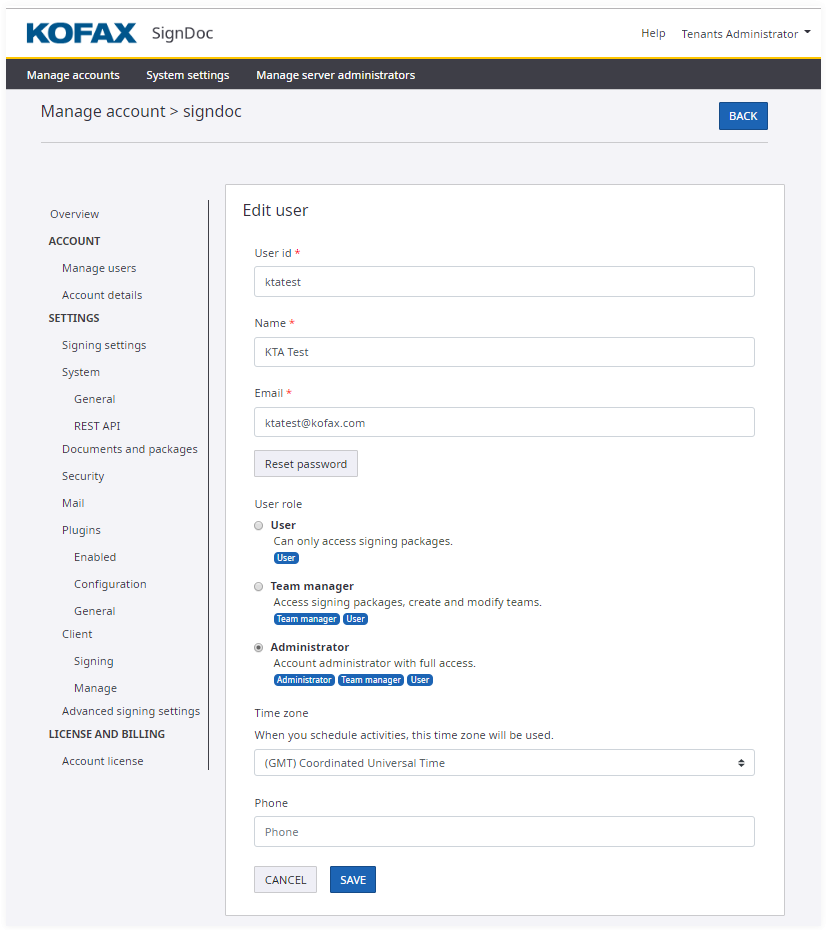Open the Manage accounts menu item

pos(73,75)
